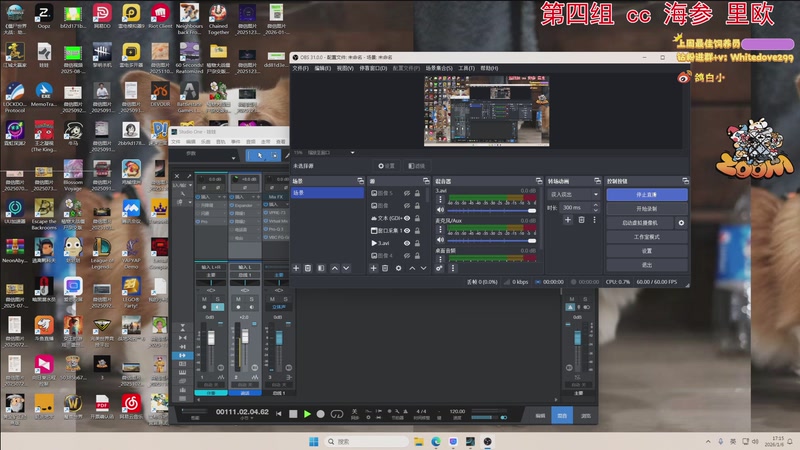Viewport: 800px width, 450px height.
Task: Add a transition with plus icon
Action: coord(568,220)
